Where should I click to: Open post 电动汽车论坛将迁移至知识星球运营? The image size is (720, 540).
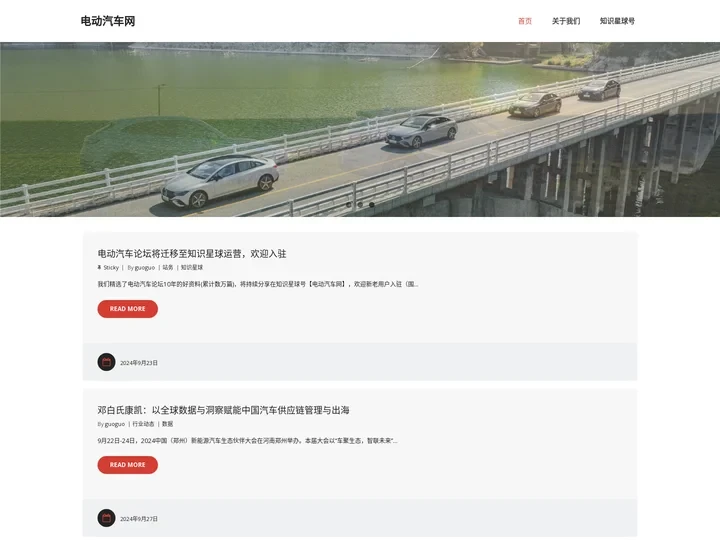point(192,253)
